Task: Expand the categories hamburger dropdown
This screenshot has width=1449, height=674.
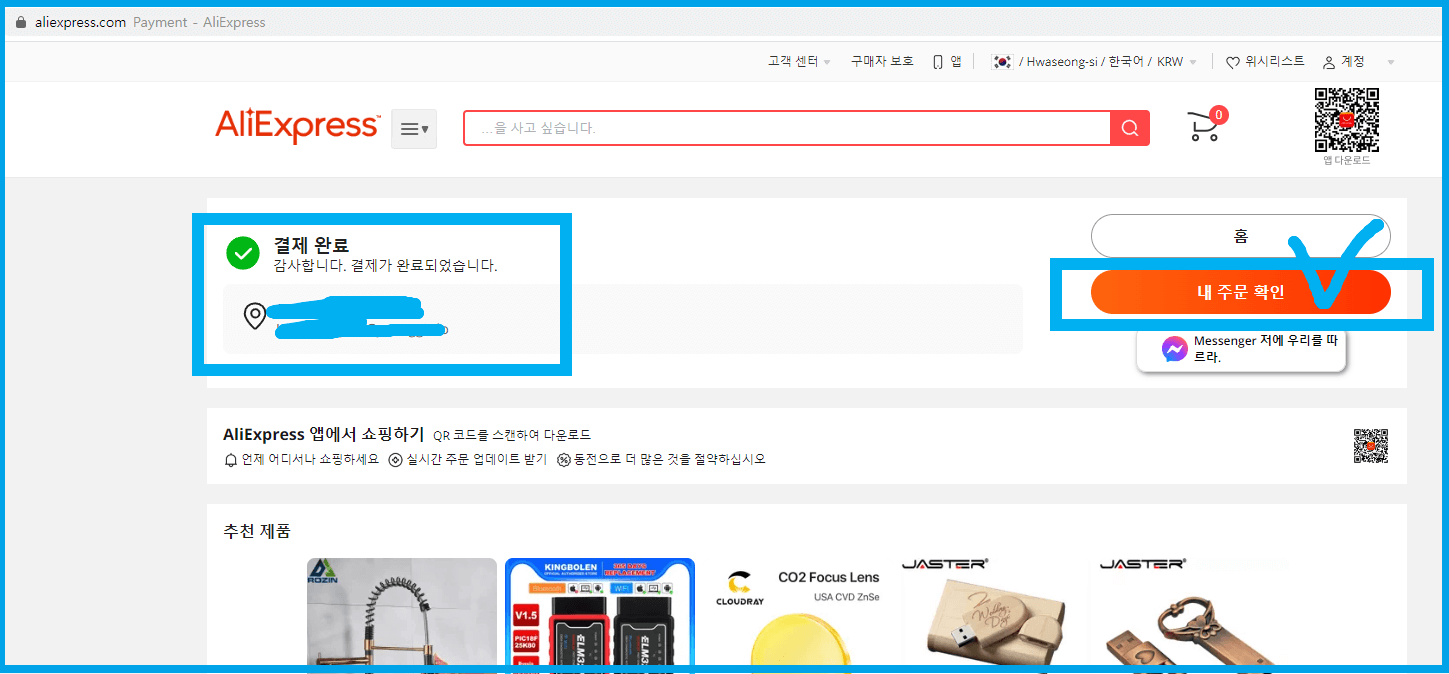Action: click(x=413, y=128)
